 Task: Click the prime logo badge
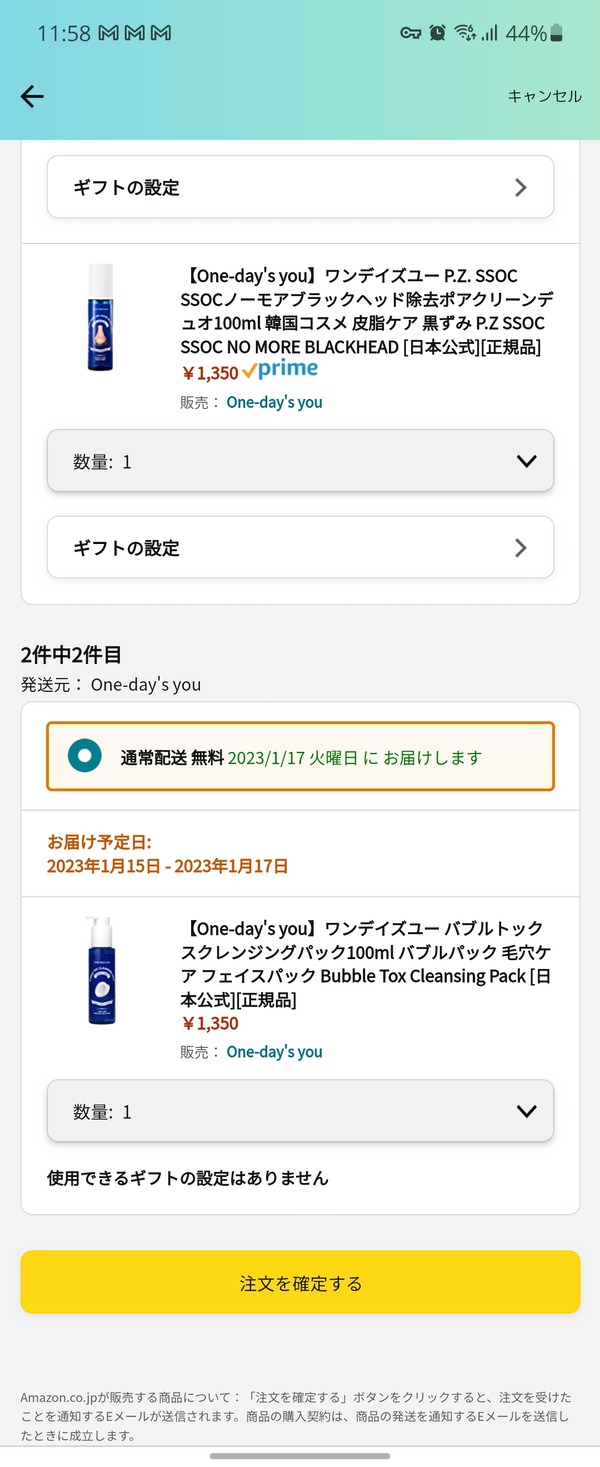click(281, 370)
